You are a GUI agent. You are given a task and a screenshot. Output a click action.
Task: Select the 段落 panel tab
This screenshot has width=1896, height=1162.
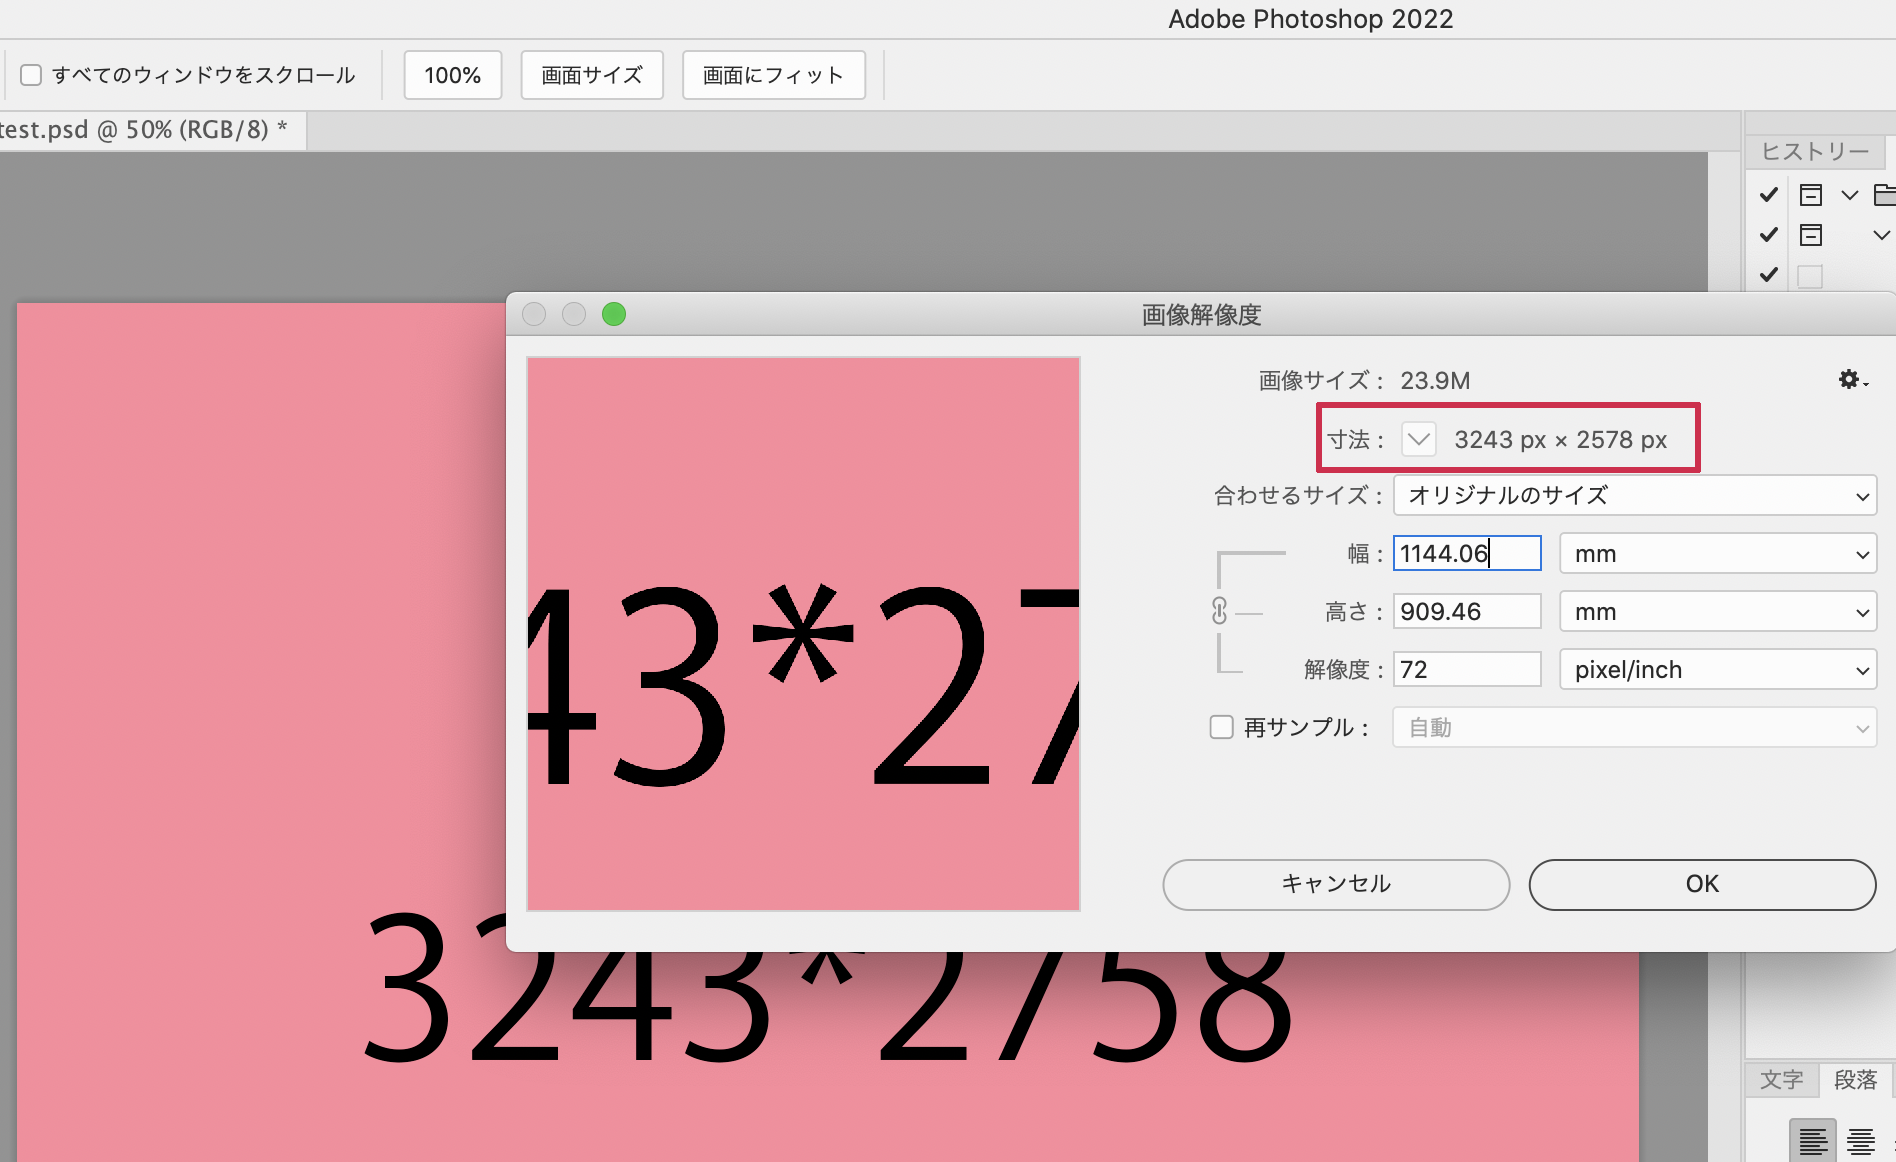point(1856,1079)
